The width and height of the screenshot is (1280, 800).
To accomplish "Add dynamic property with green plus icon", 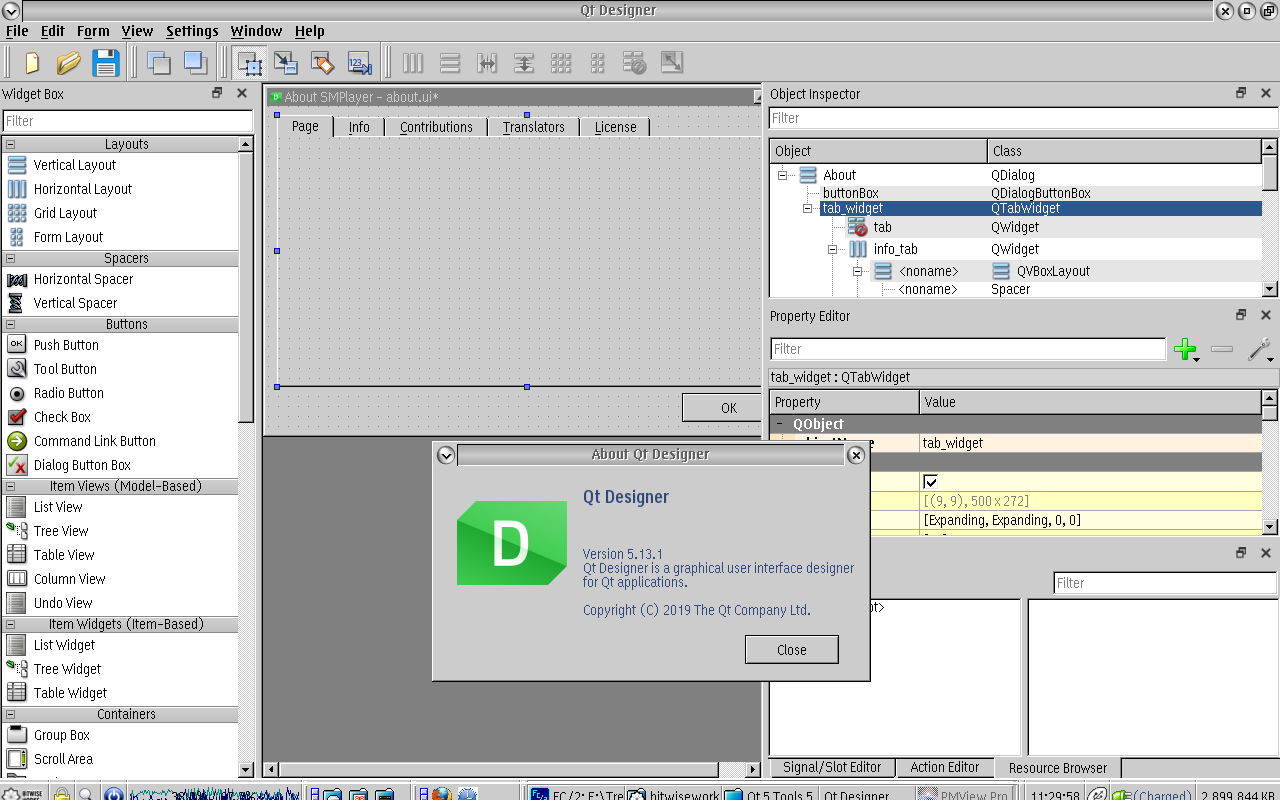I will (1186, 349).
